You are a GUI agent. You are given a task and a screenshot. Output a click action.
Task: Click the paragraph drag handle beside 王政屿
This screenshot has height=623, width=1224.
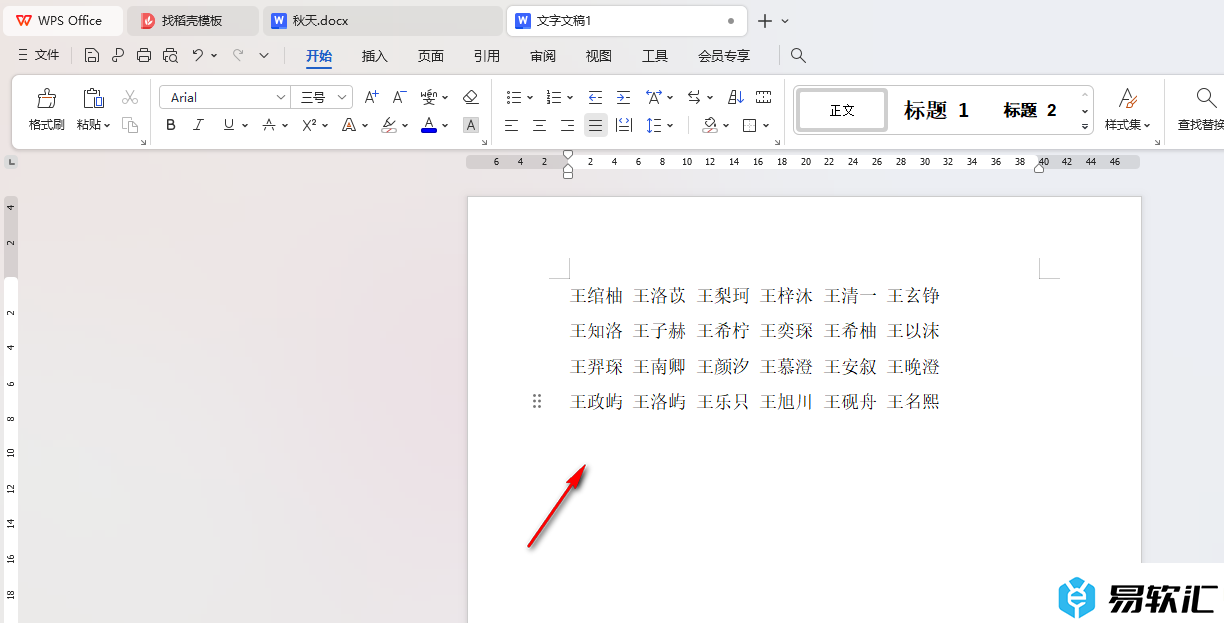pos(537,401)
